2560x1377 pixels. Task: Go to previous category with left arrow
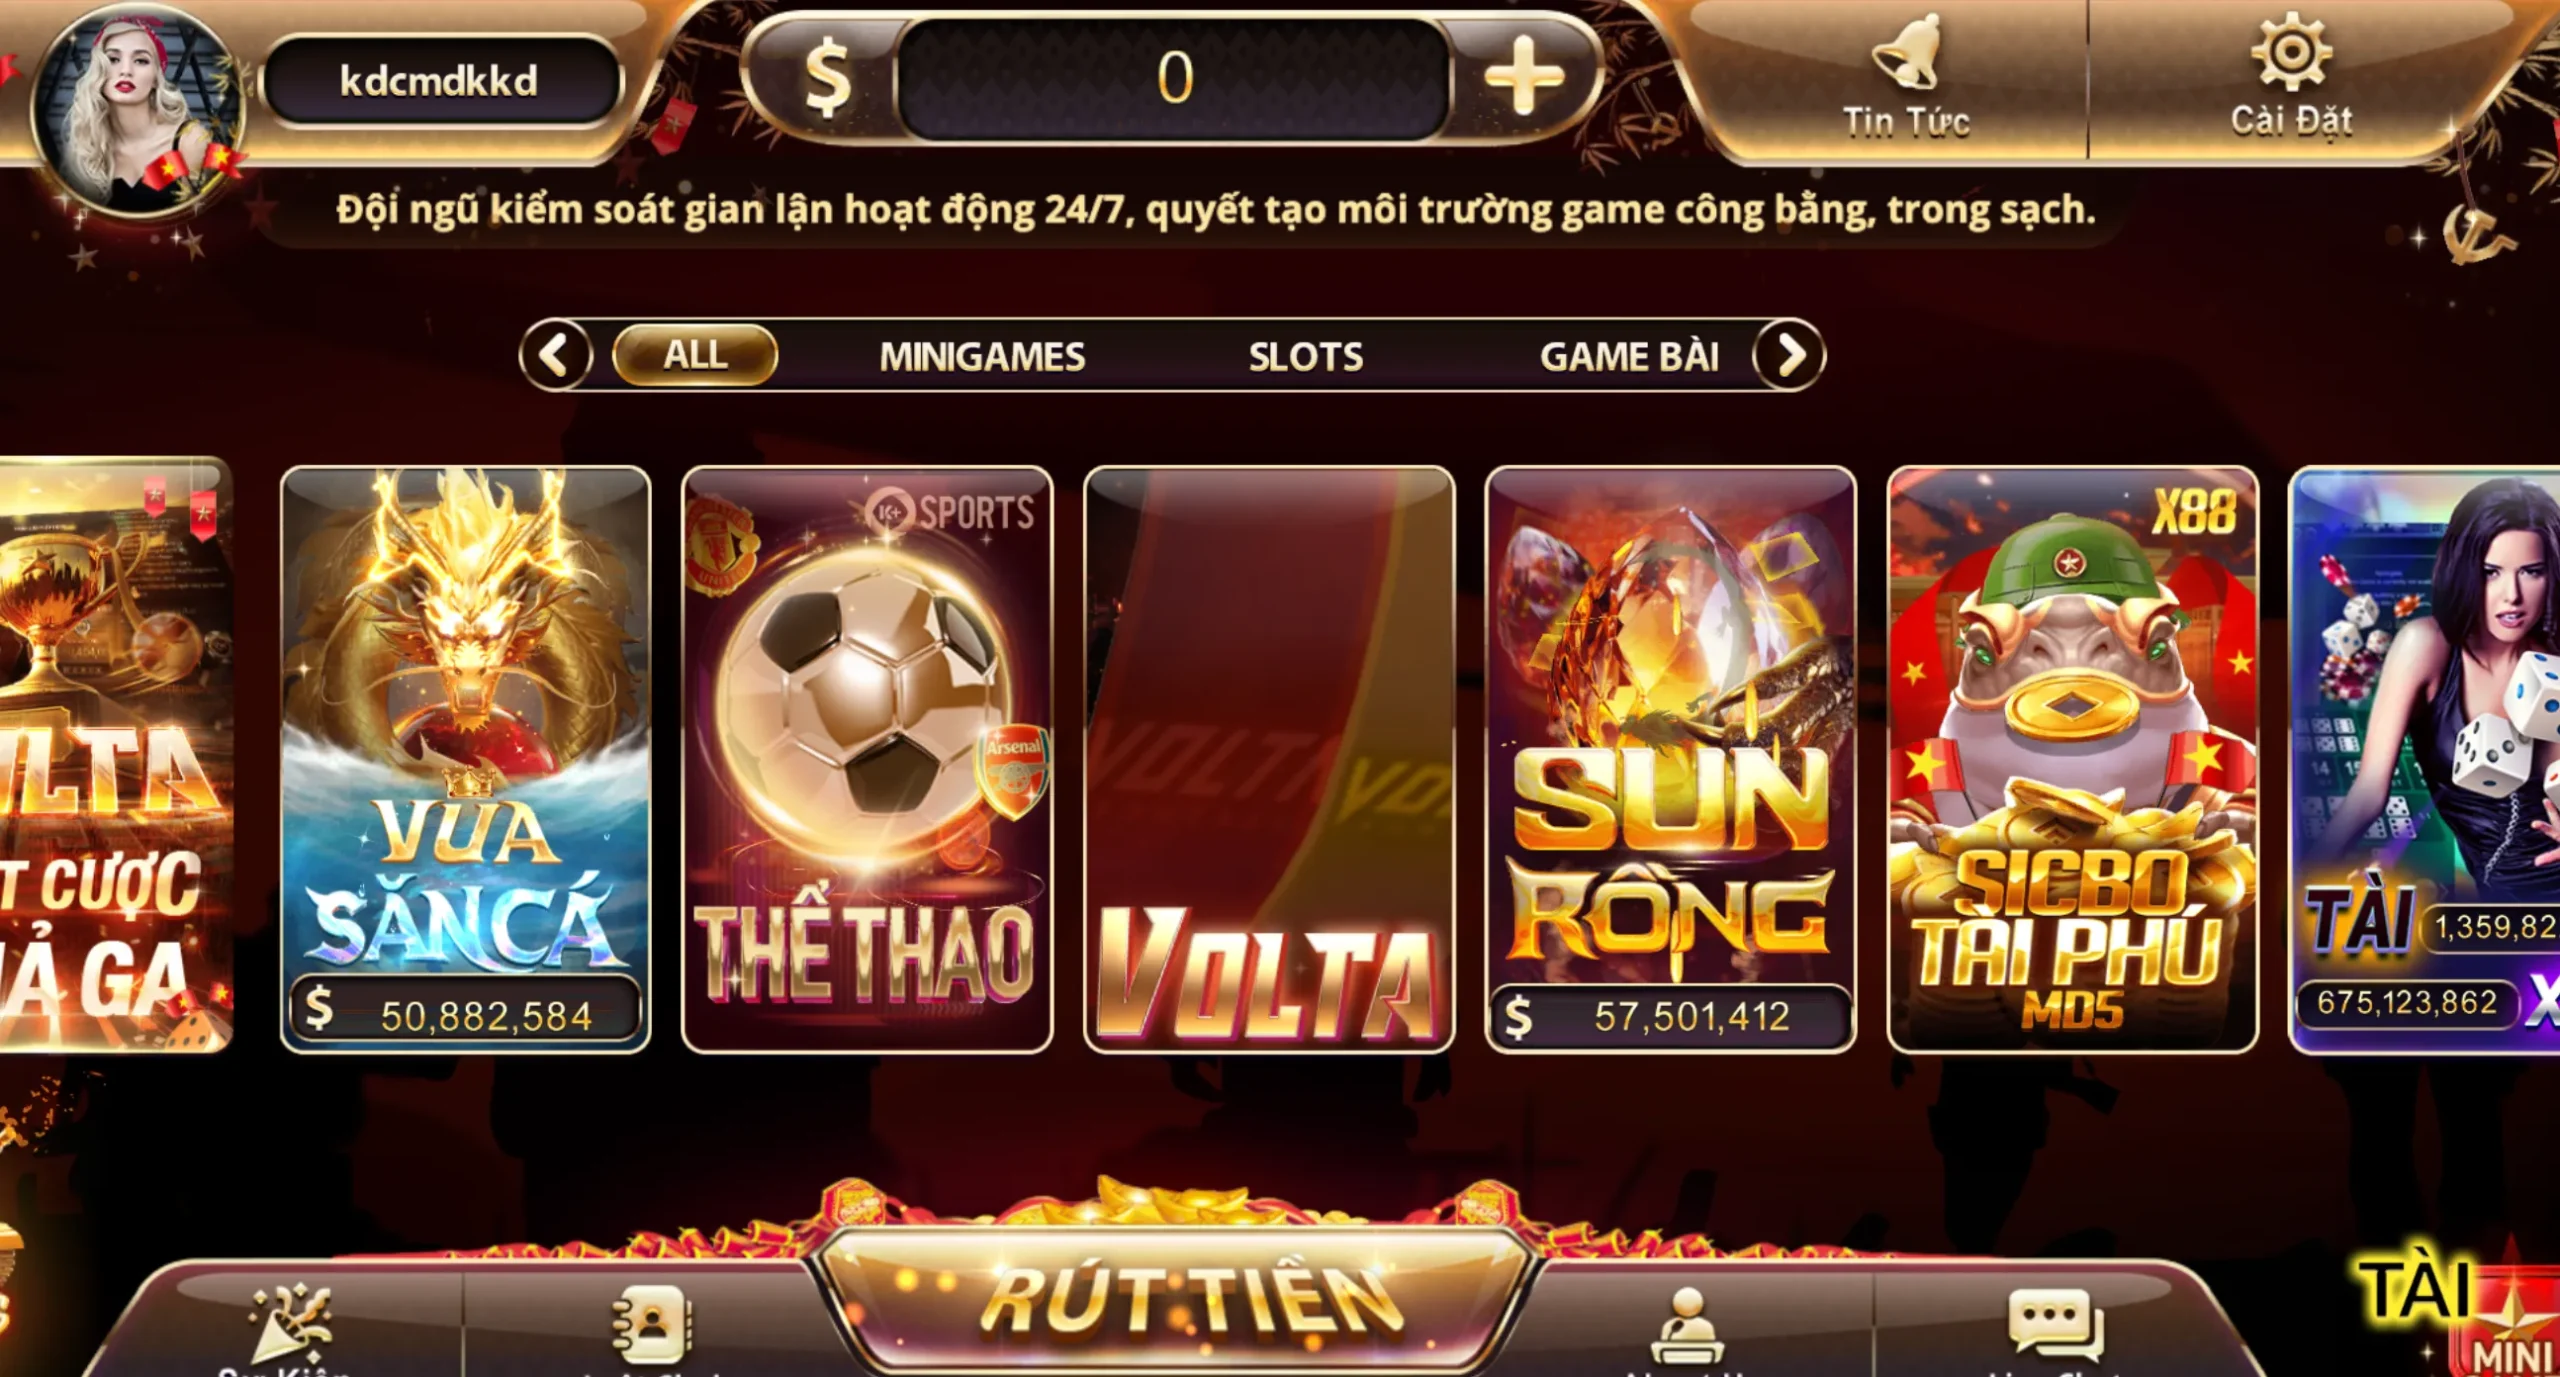click(x=556, y=355)
